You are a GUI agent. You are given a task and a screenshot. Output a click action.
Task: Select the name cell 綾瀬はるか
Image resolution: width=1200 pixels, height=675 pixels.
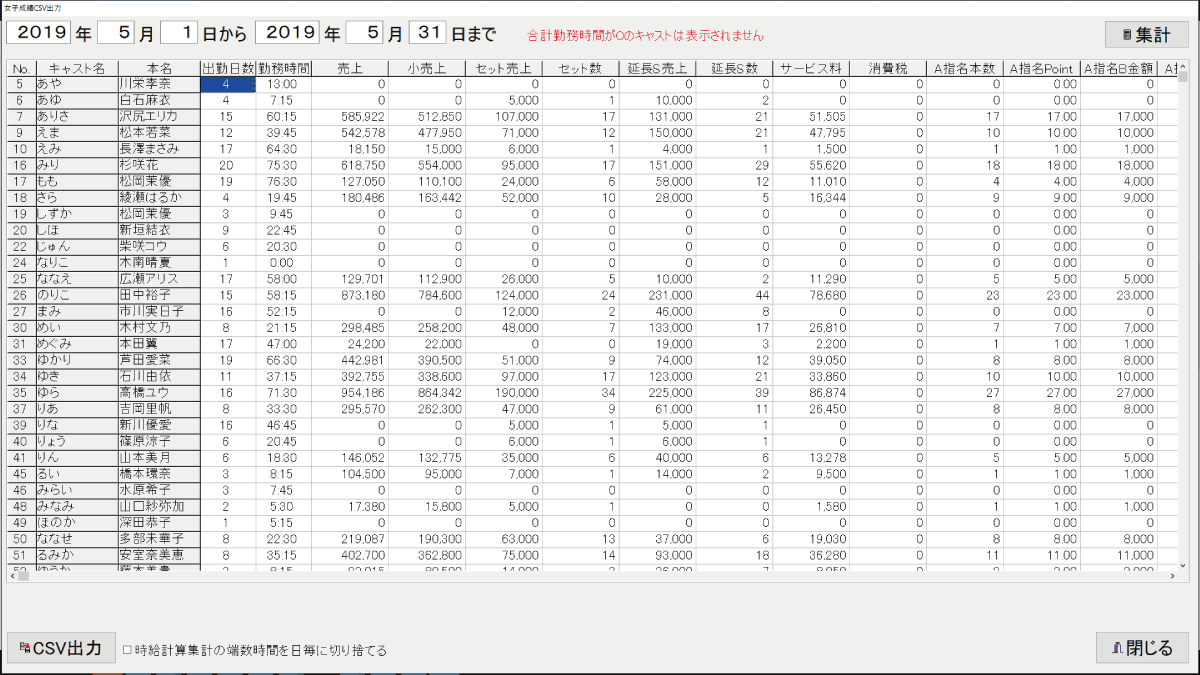[x=159, y=197]
